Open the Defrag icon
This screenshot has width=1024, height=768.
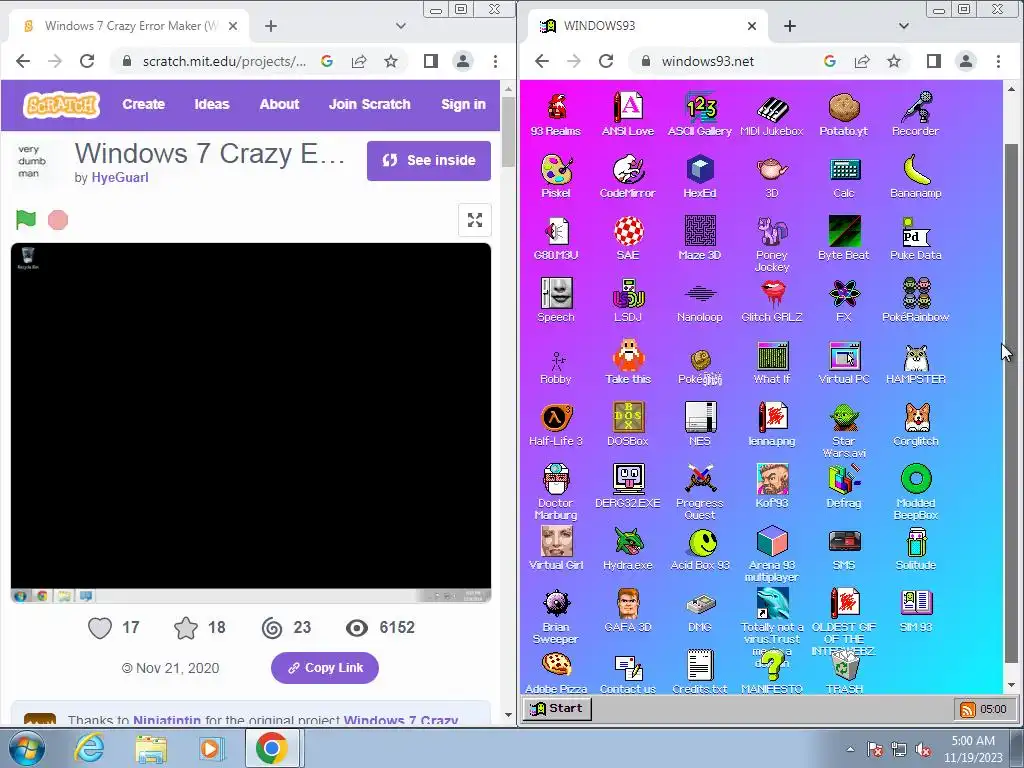[844, 486]
